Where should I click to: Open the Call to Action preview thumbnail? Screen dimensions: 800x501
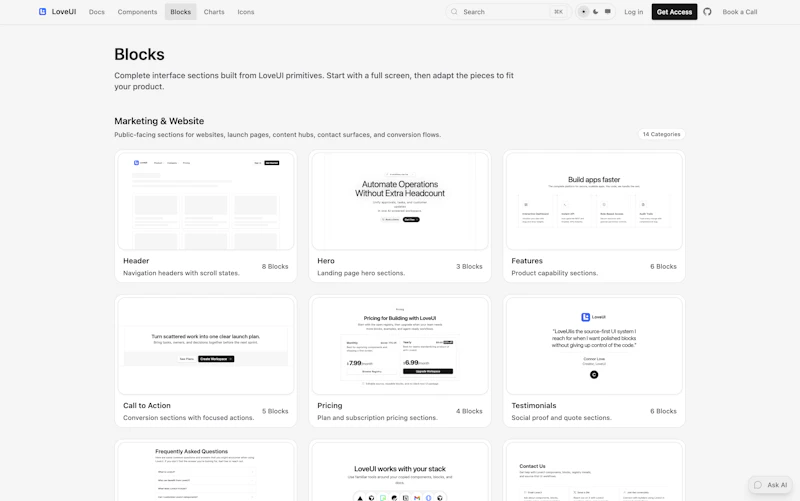pyautogui.click(x=206, y=346)
